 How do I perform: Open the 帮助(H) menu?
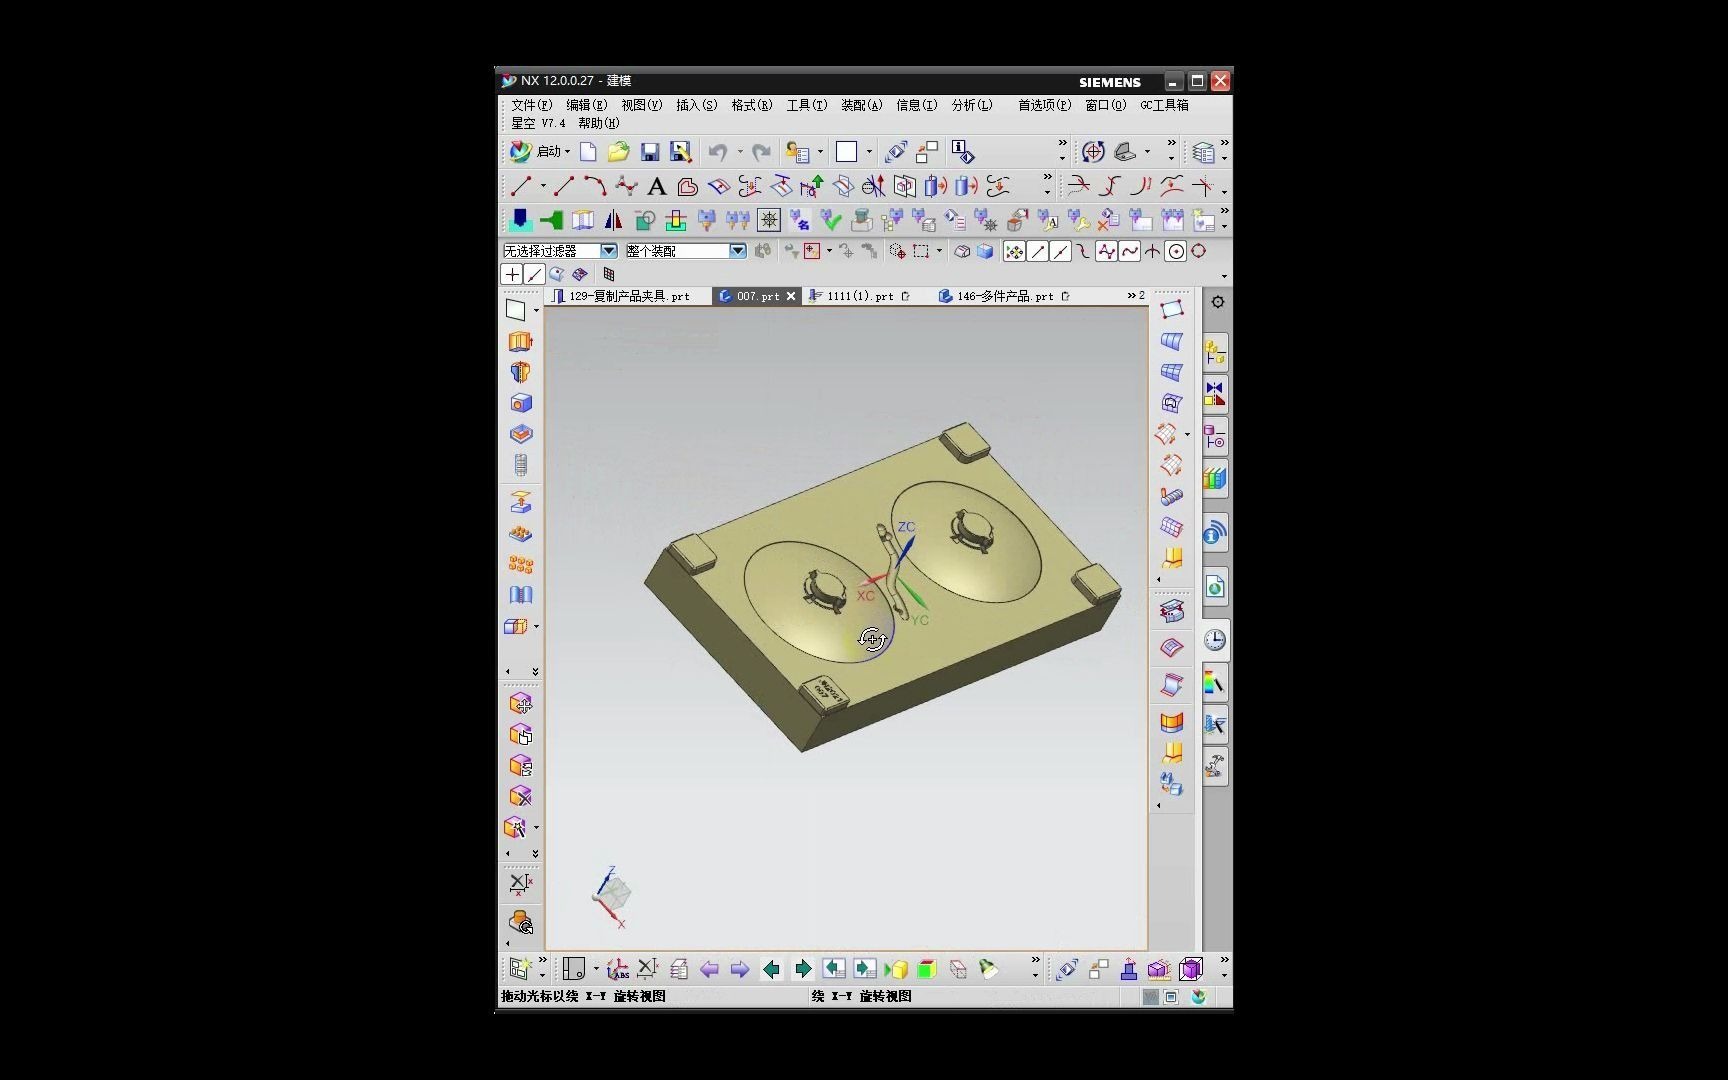pyautogui.click(x=598, y=123)
